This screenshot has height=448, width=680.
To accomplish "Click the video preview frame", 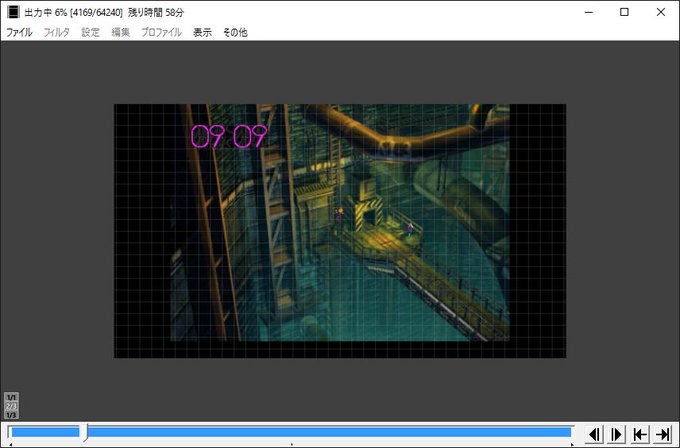I will click(x=340, y=231).
